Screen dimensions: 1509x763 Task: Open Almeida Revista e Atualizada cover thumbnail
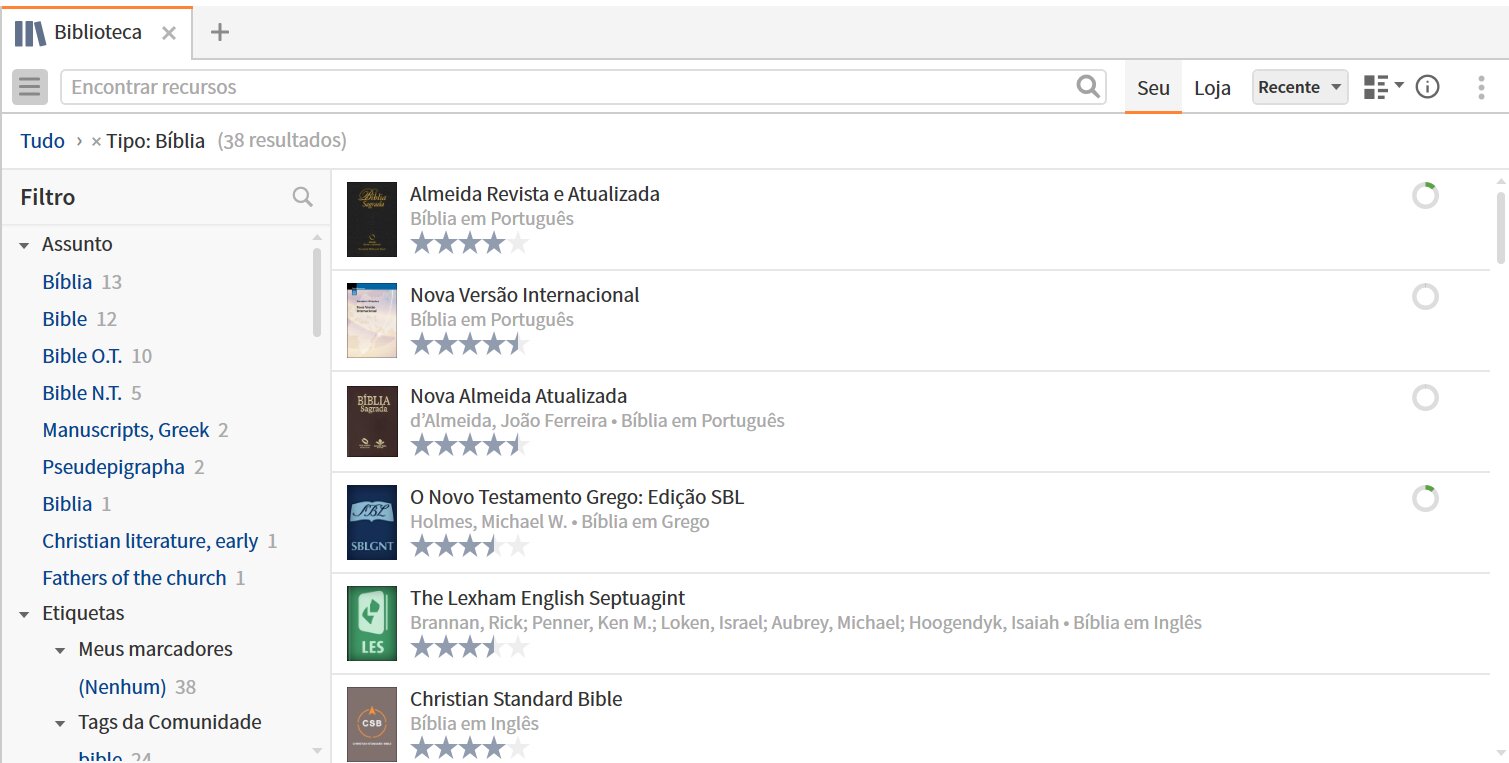coord(372,219)
